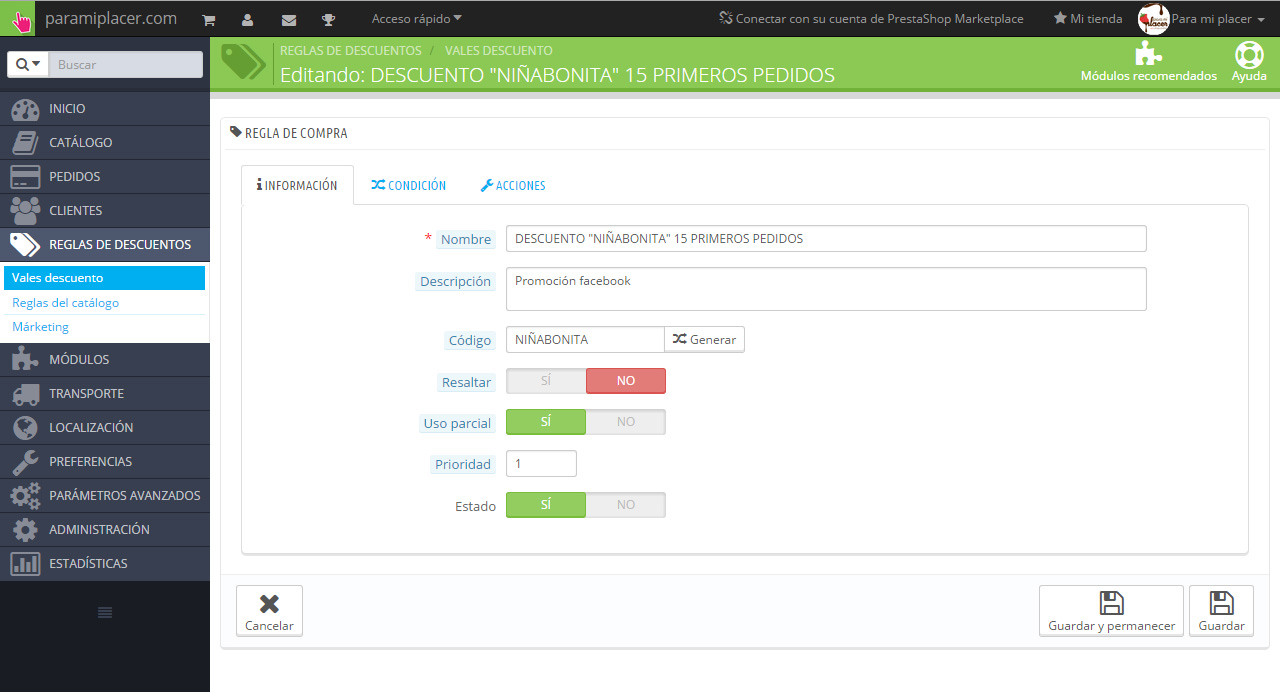
Task: Open the messages envelope icon in top bar
Action: pos(289,19)
